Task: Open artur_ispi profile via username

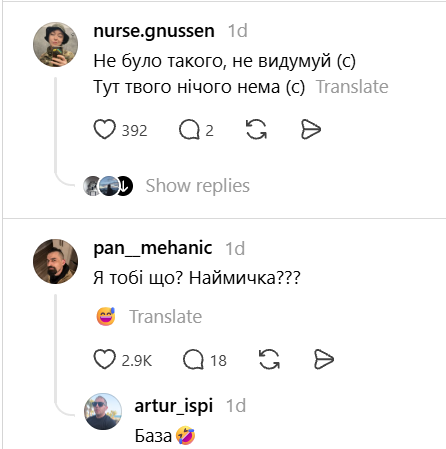Action: [x=174, y=406]
